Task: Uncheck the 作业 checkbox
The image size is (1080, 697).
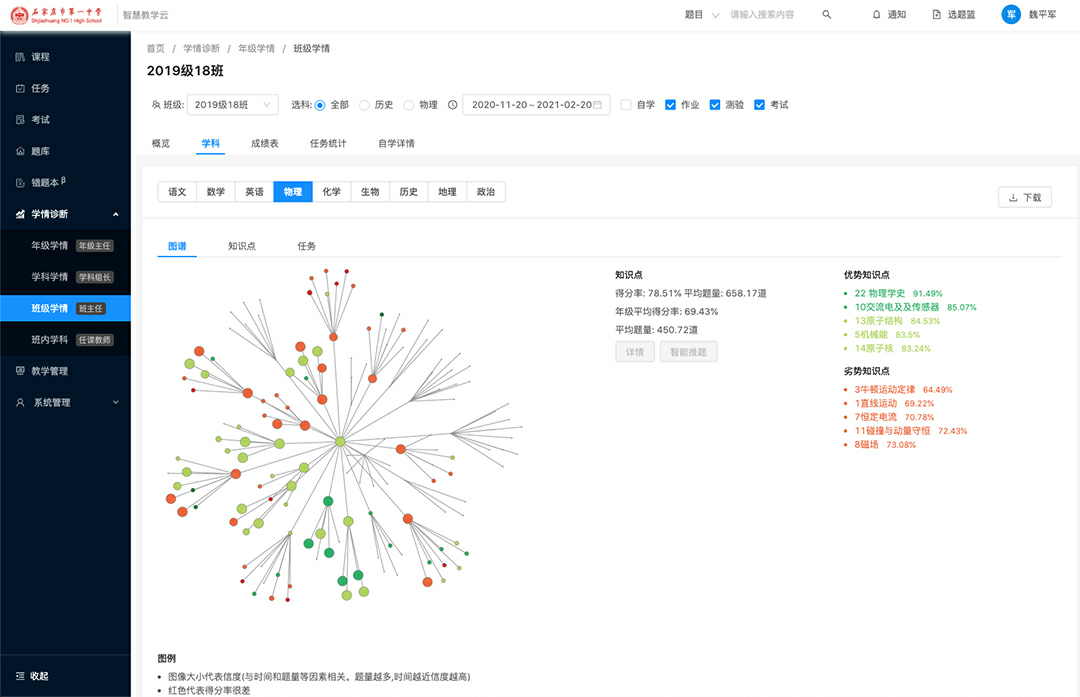Action: (671, 105)
